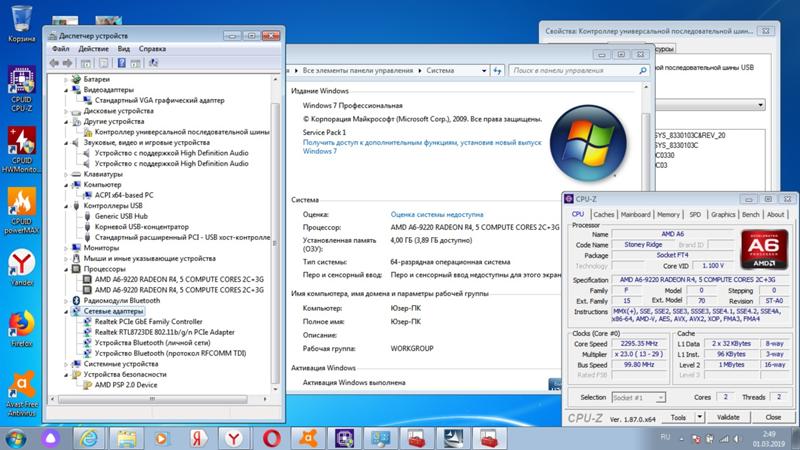
Task: Click the 'Оценка системы недоступна' link
Action: pos(437,214)
